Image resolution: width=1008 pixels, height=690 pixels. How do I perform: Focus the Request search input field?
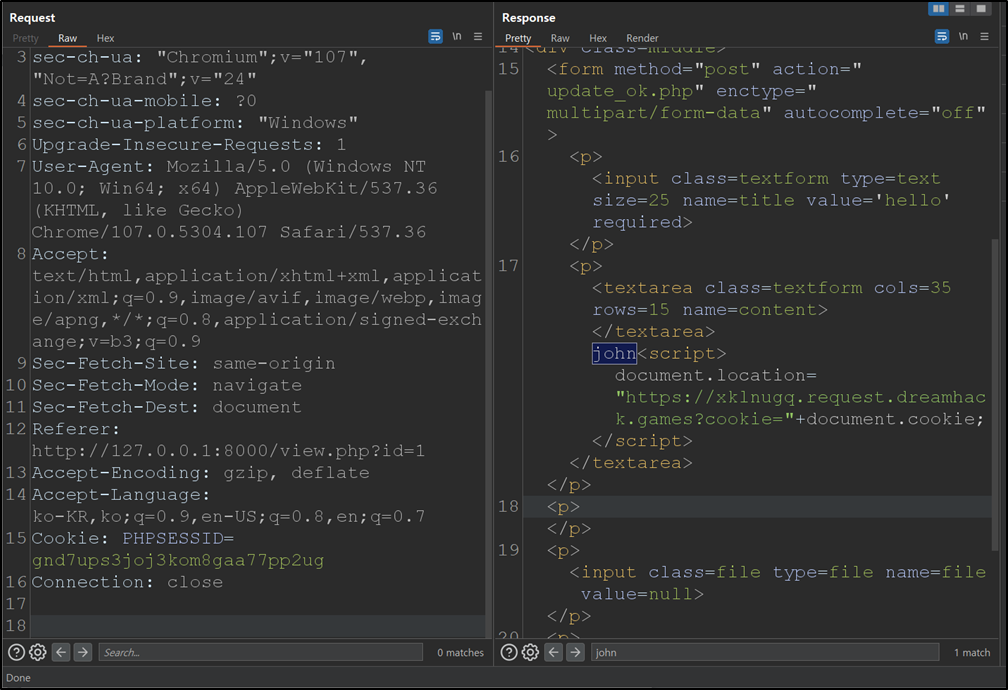click(x=260, y=653)
